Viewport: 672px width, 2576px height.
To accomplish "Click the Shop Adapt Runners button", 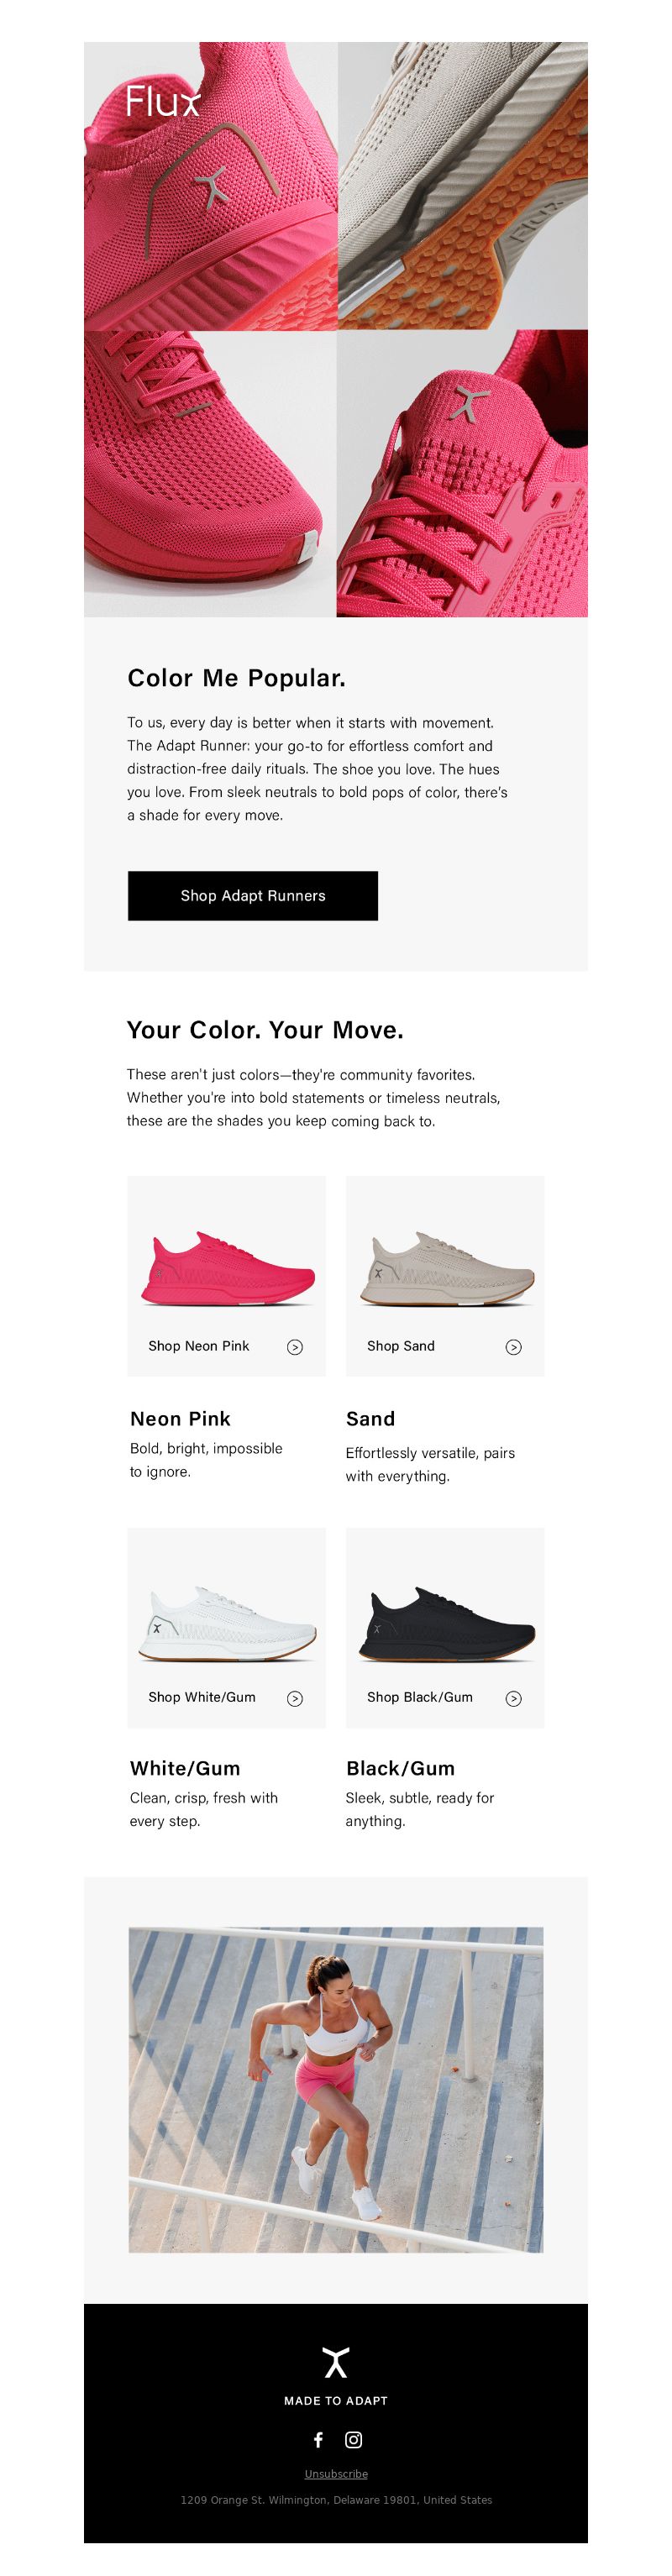I will (x=253, y=895).
